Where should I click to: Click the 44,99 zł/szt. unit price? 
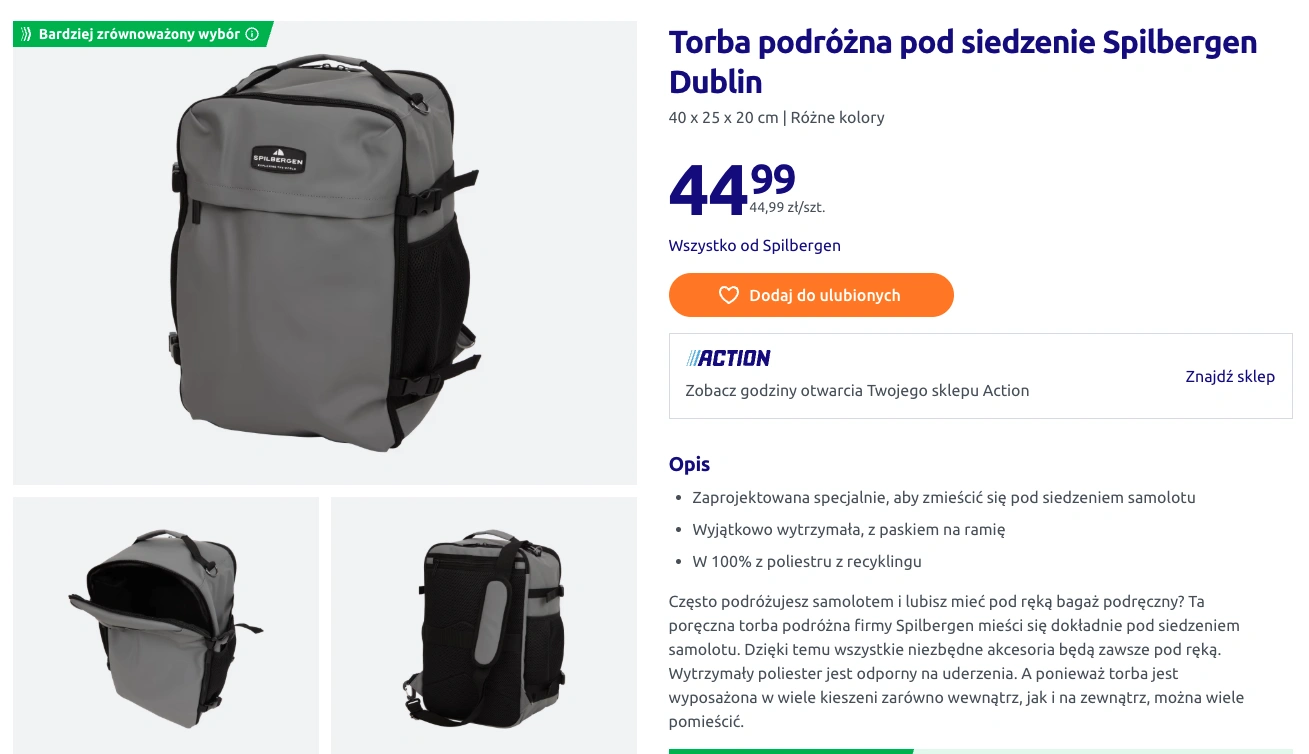[787, 207]
